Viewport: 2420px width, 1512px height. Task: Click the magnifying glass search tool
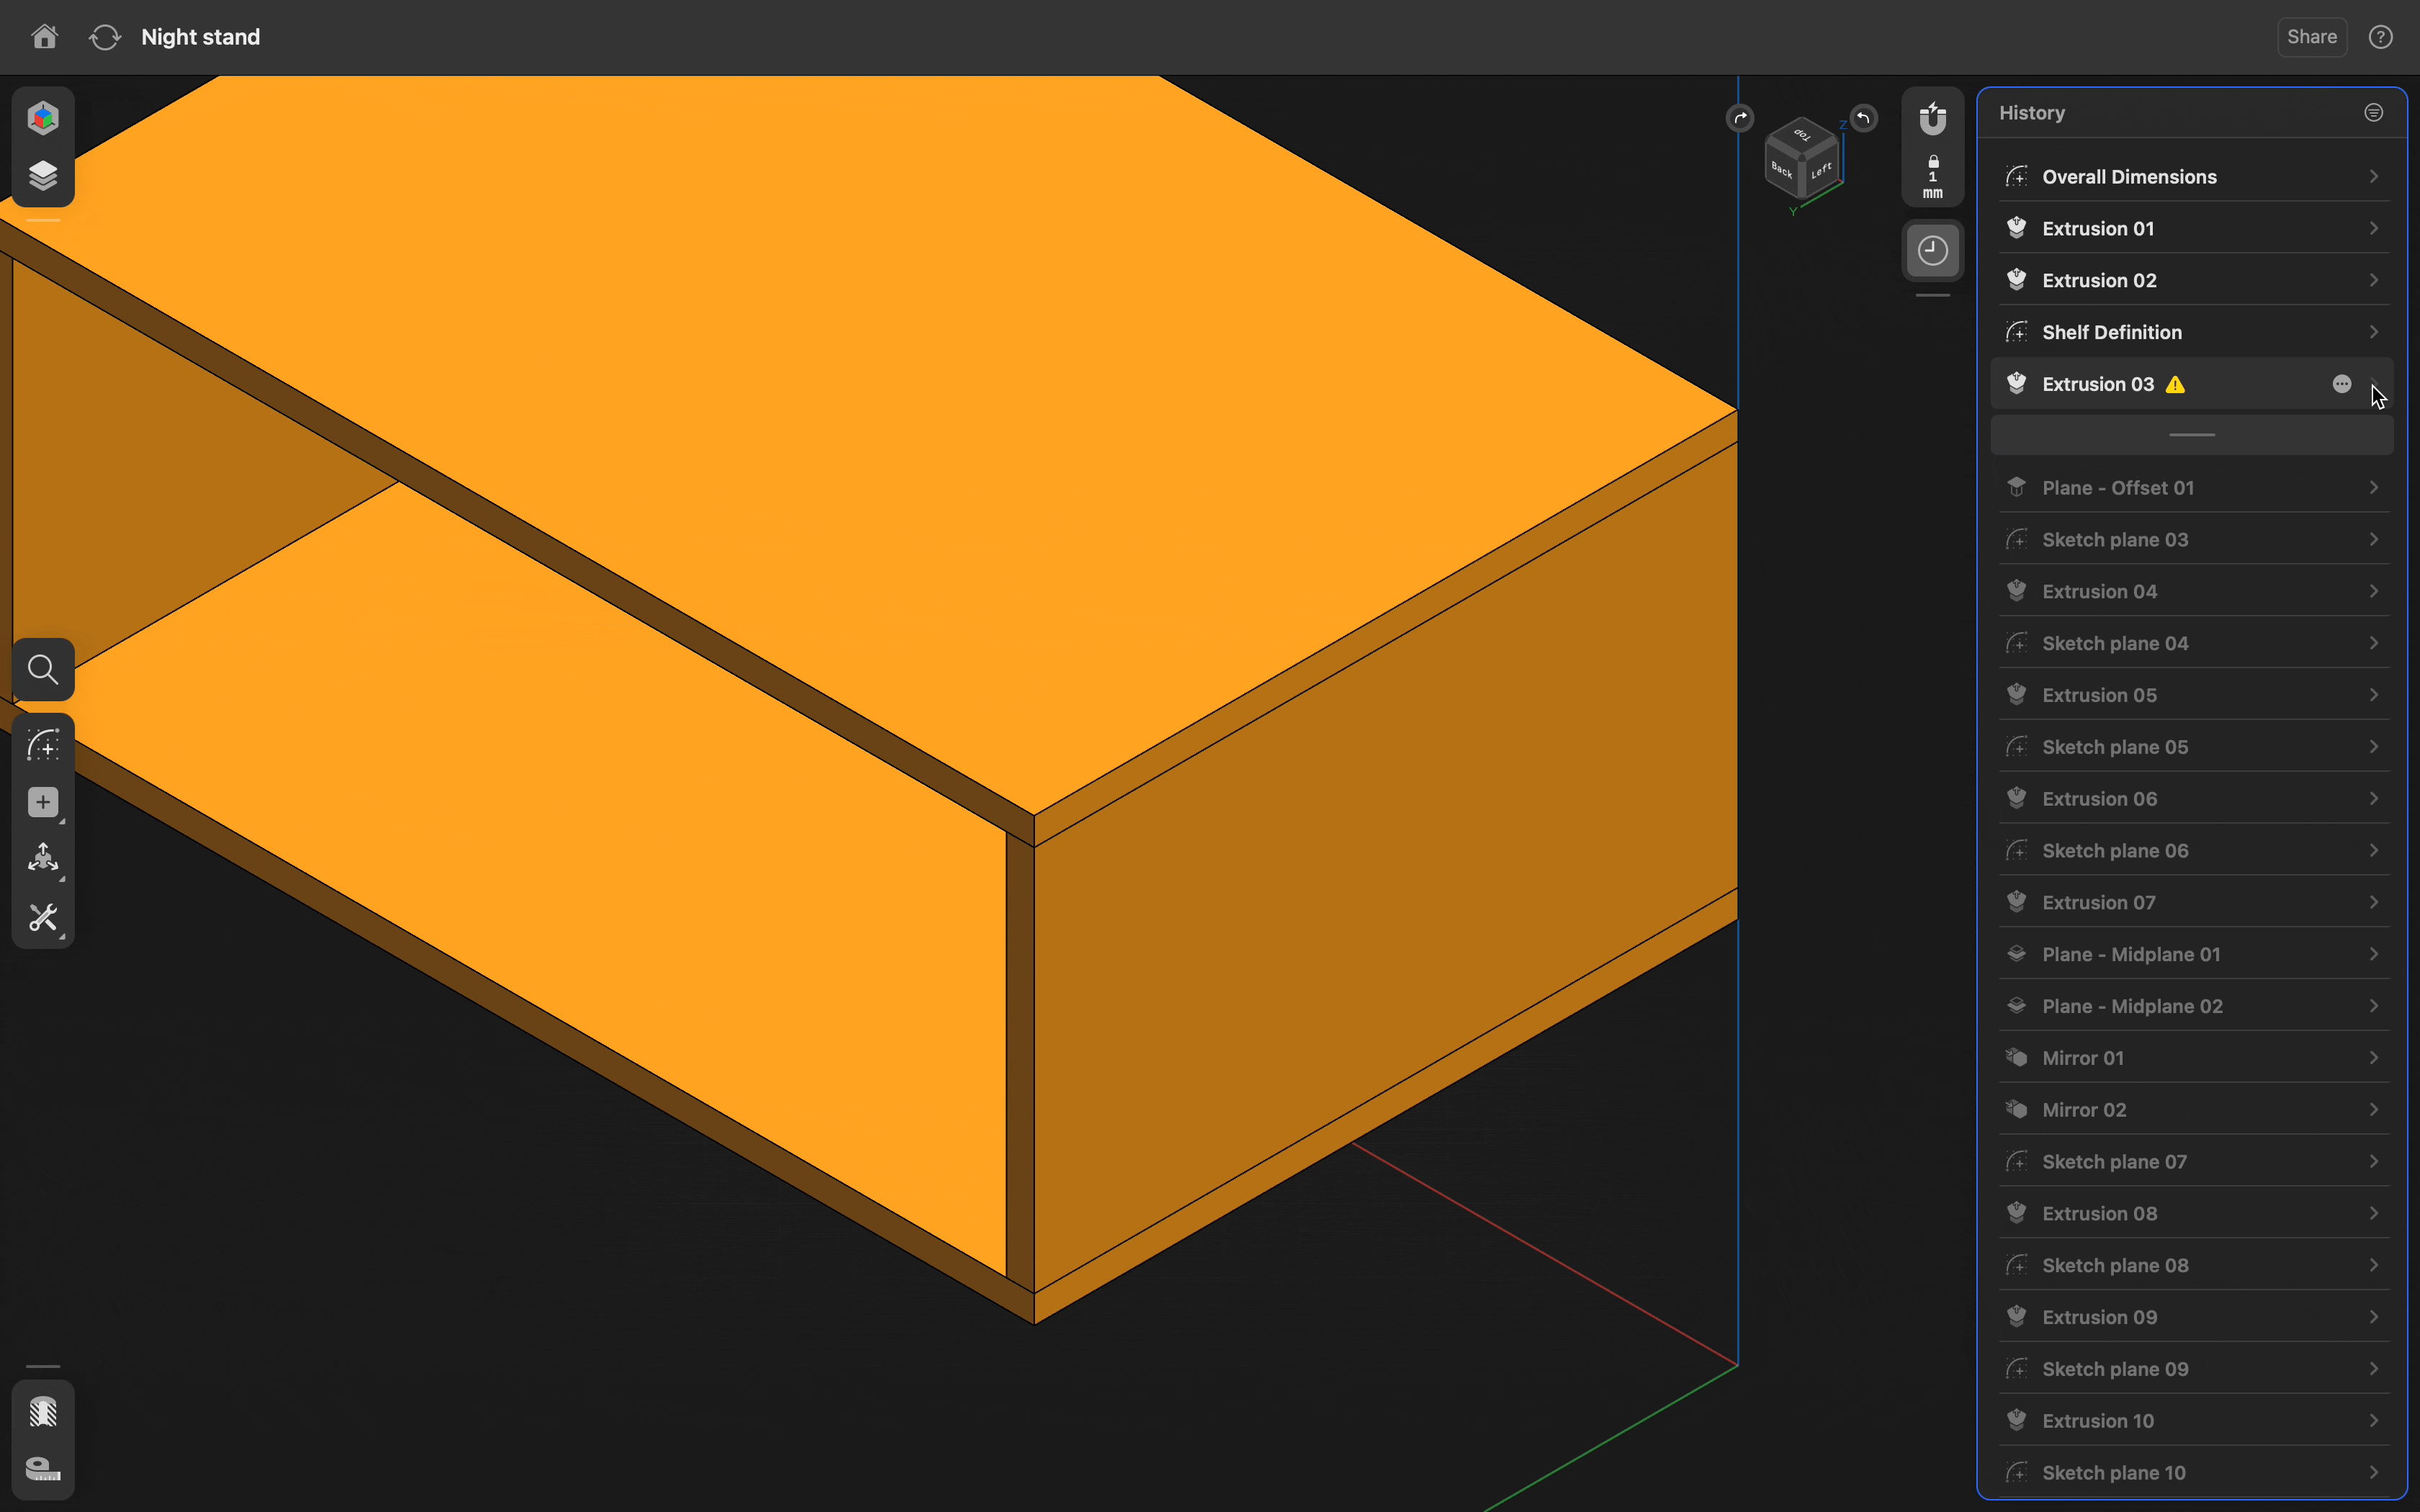pyautogui.click(x=43, y=669)
